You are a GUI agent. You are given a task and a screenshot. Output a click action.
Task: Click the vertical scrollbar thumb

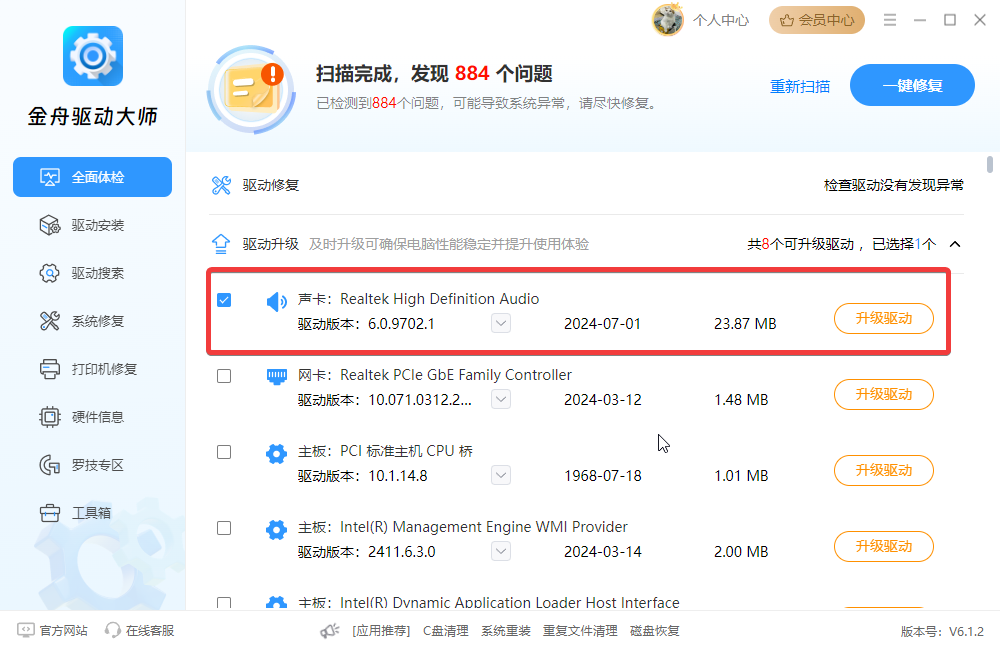click(990, 164)
